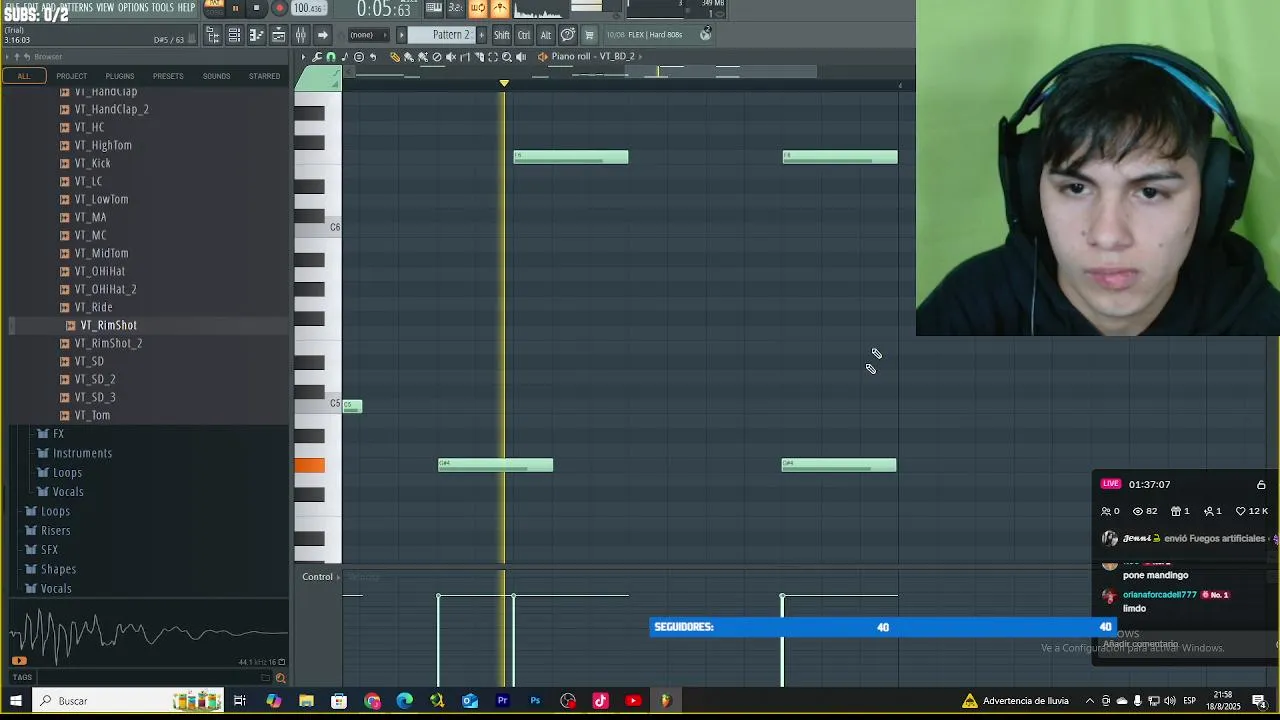Select the pencil draw tool

(x=395, y=57)
